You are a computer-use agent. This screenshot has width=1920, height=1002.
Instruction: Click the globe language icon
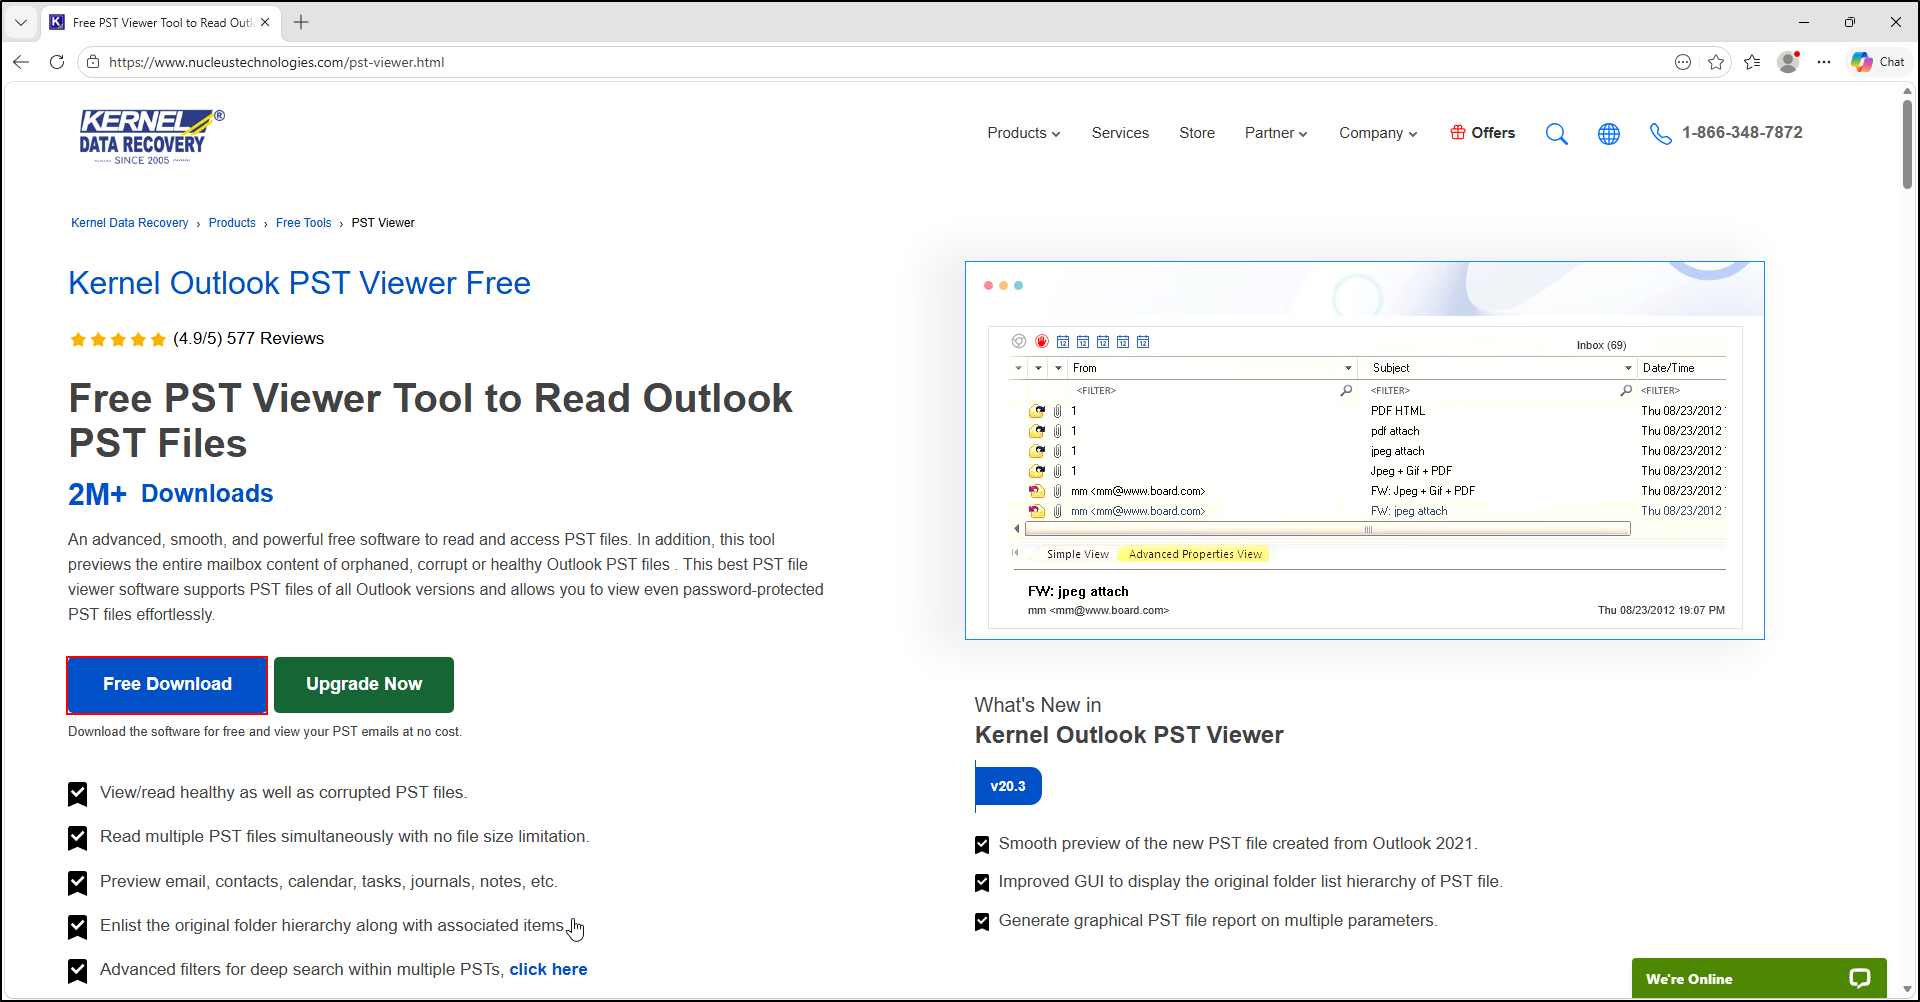[1608, 134]
